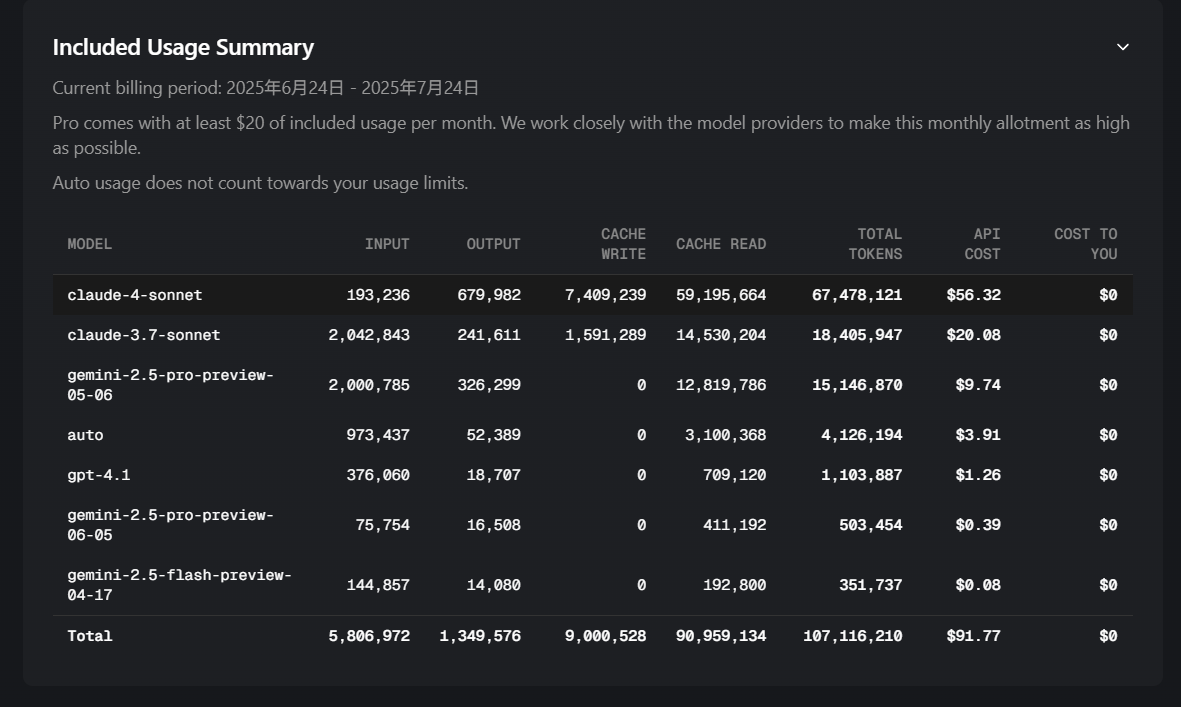Click cache read value 411,192

[734, 526]
